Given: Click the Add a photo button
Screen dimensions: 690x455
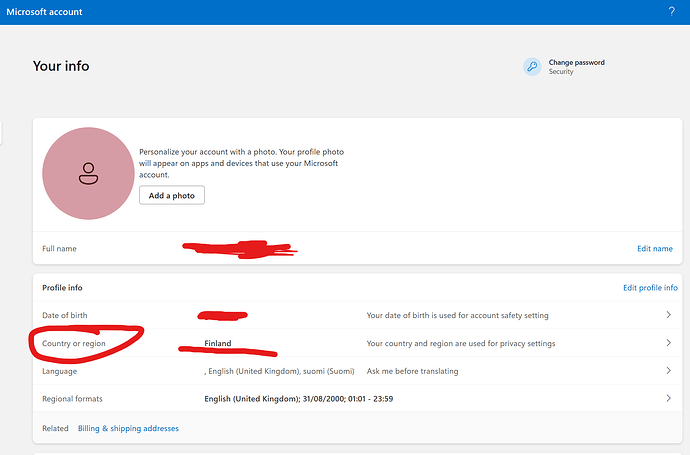Looking at the screenshot, I should tap(172, 195).
